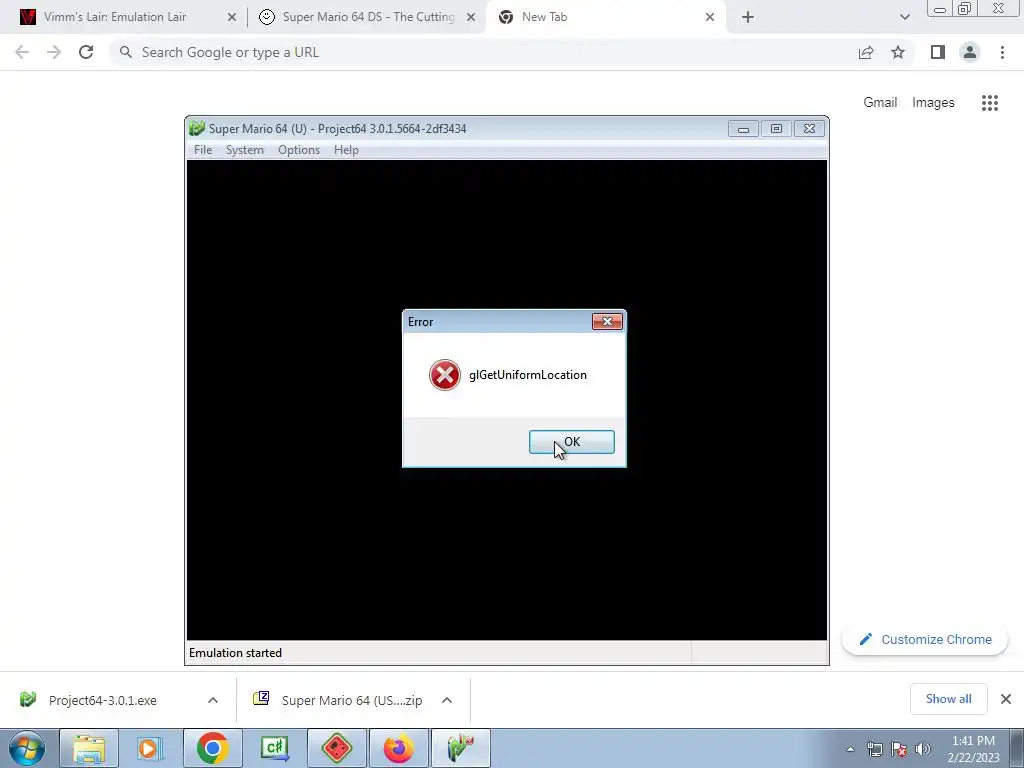1024x768 pixels.
Task: Open Windows Media Player from taskbar
Action: click(150, 748)
